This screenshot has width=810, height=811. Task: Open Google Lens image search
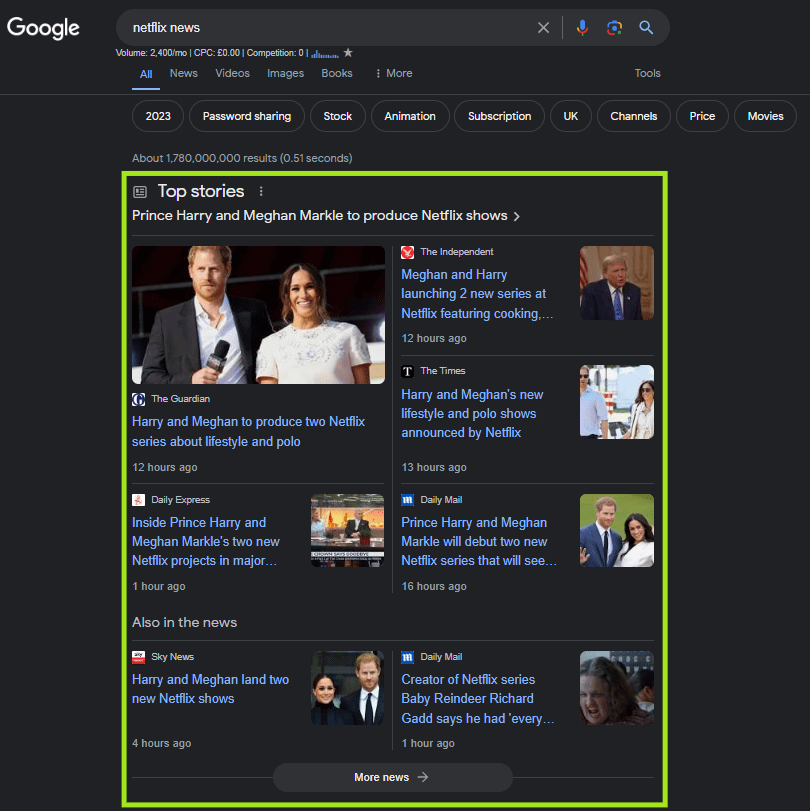(x=614, y=28)
